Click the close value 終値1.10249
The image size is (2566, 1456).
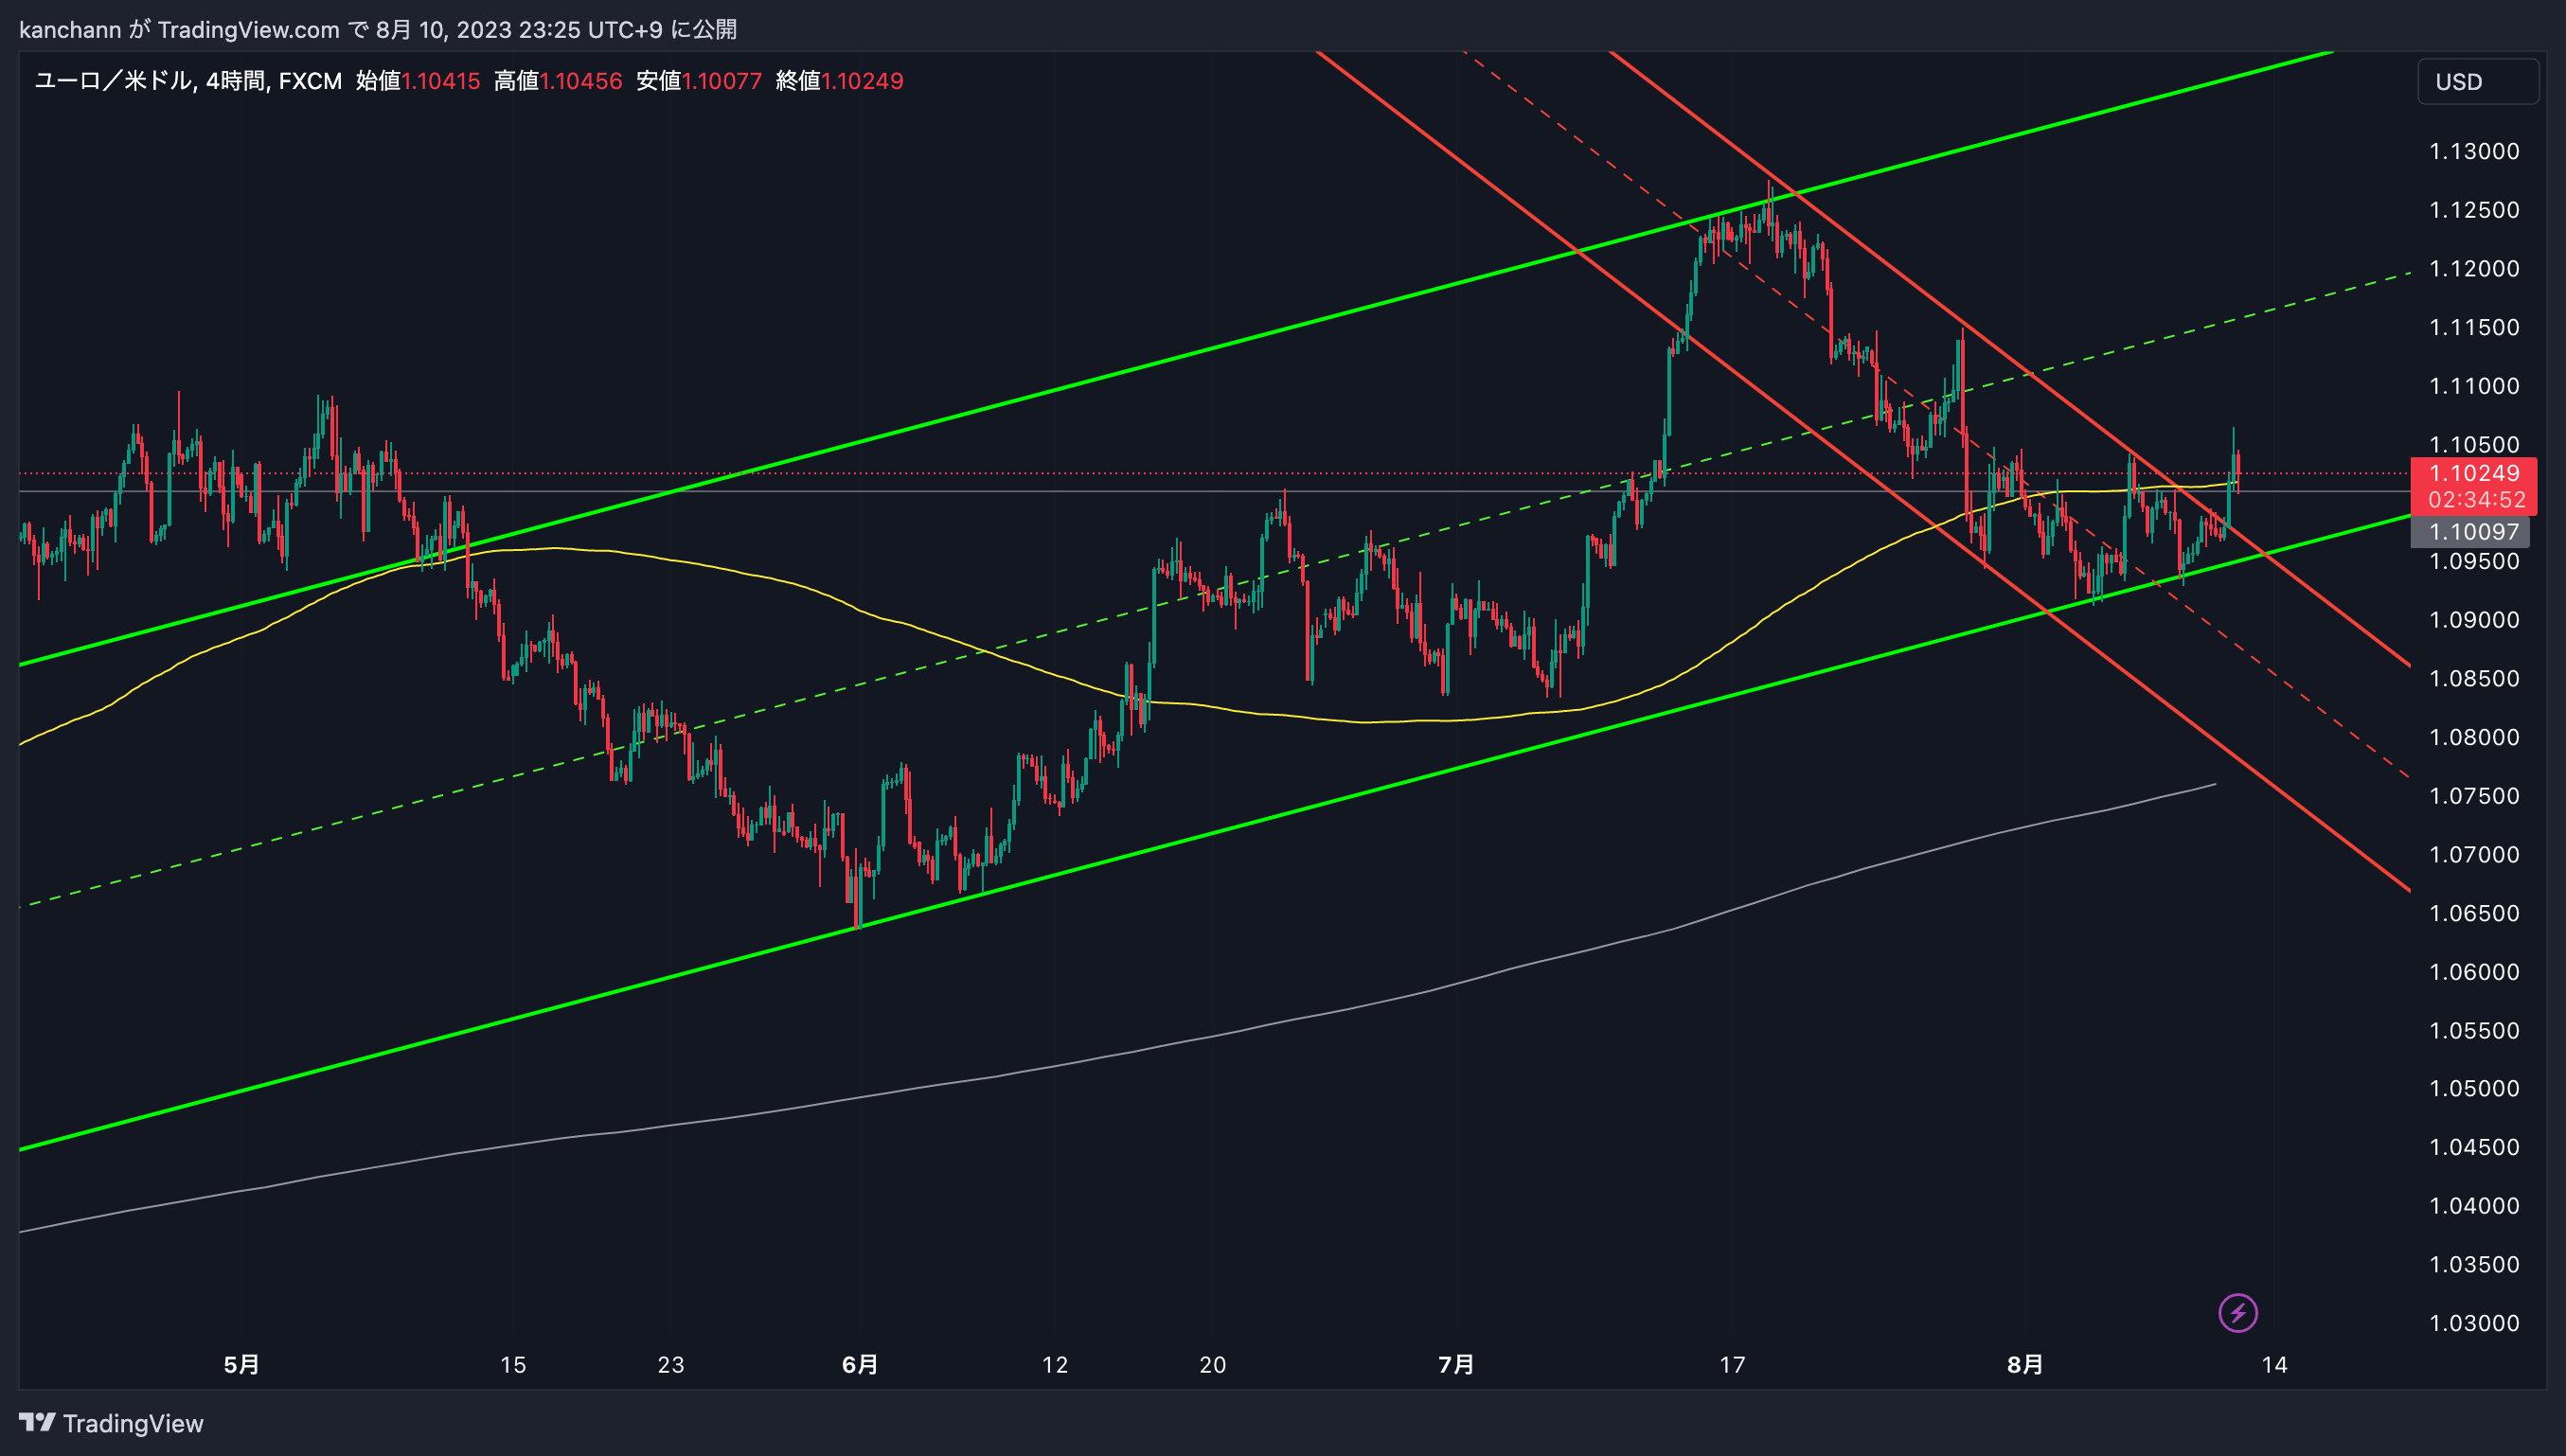click(839, 81)
